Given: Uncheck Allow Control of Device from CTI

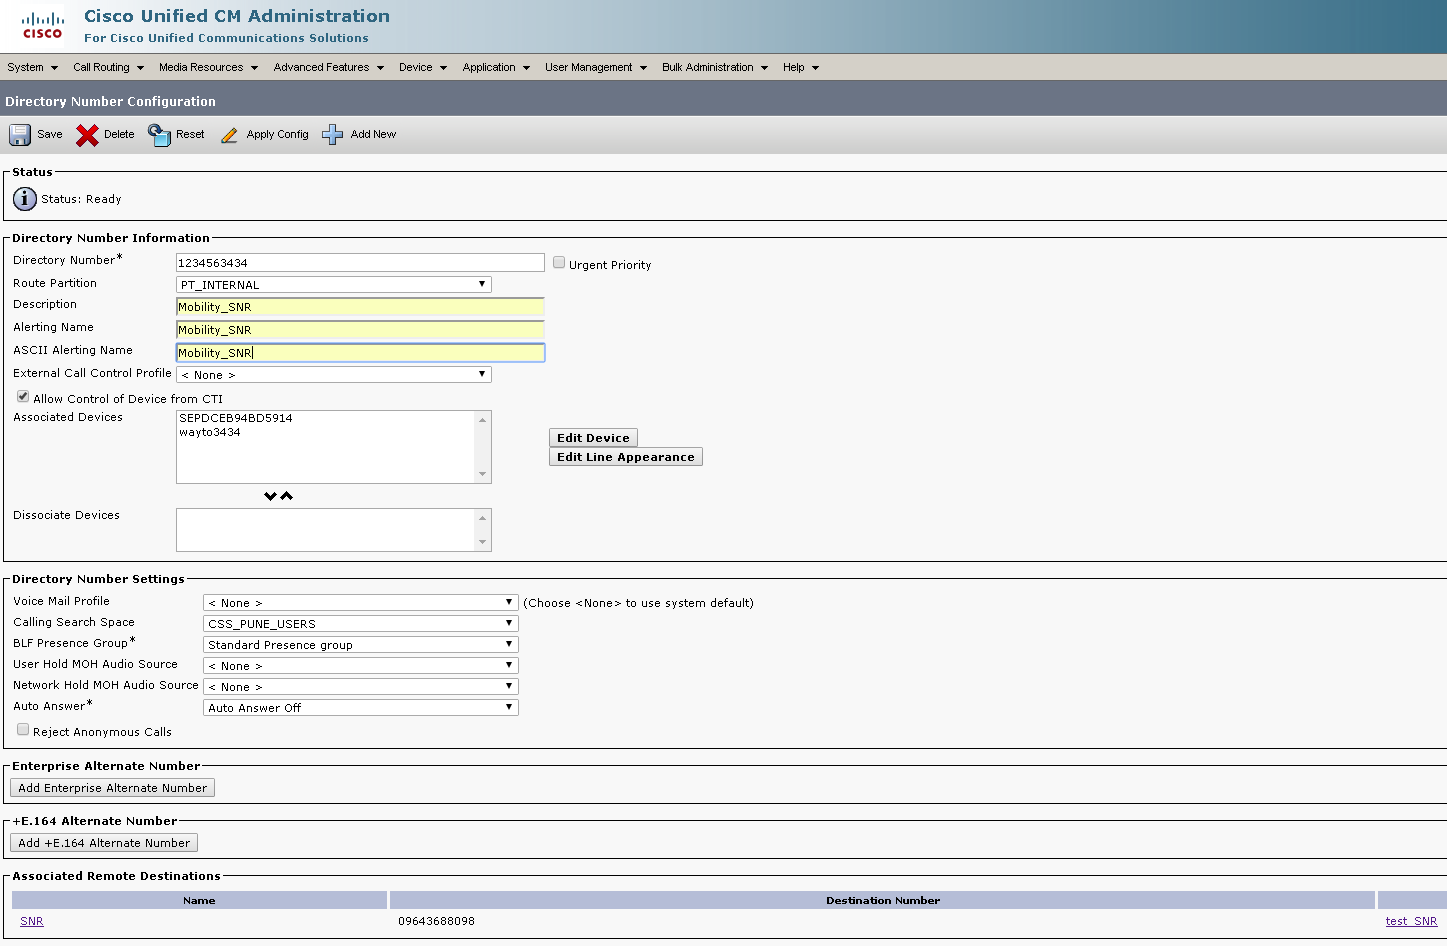Looking at the screenshot, I should (x=23, y=397).
